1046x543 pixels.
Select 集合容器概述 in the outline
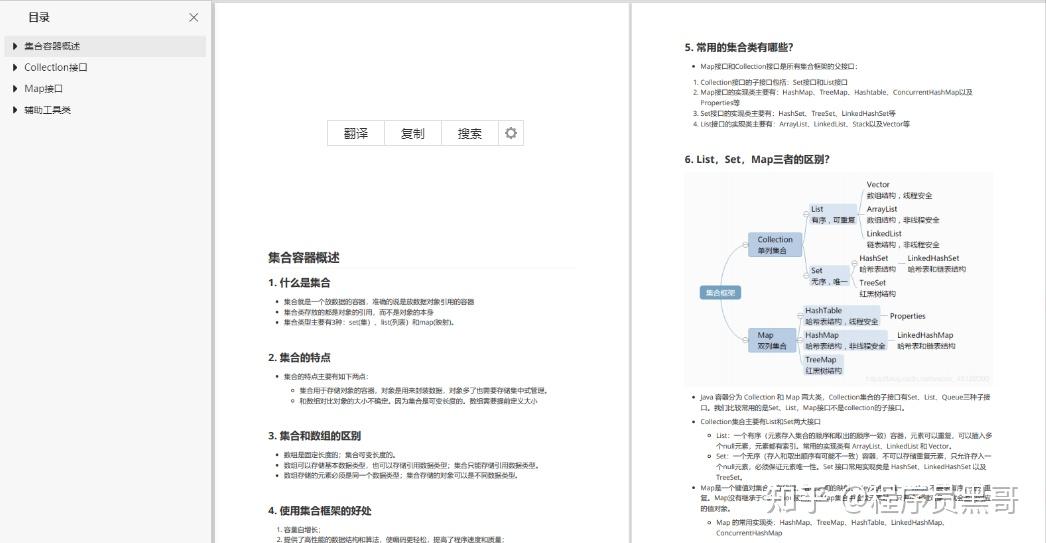coord(52,46)
